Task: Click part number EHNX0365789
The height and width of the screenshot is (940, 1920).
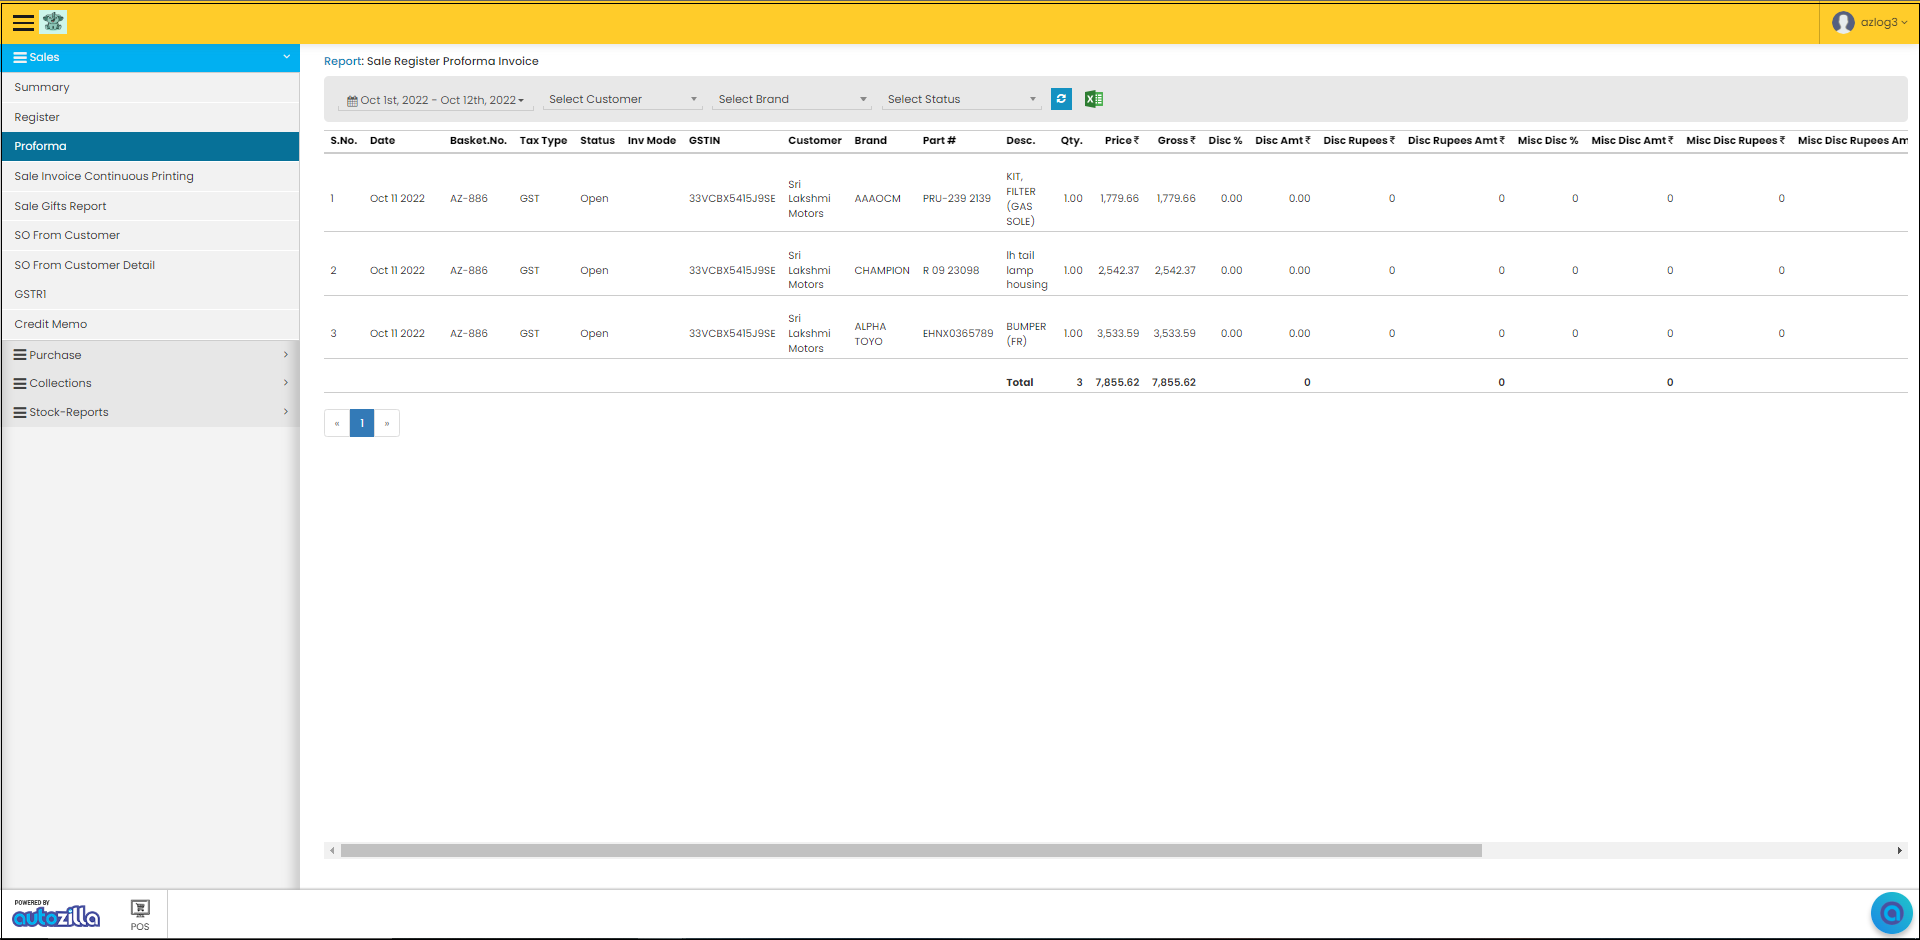Action: (958, 334)
